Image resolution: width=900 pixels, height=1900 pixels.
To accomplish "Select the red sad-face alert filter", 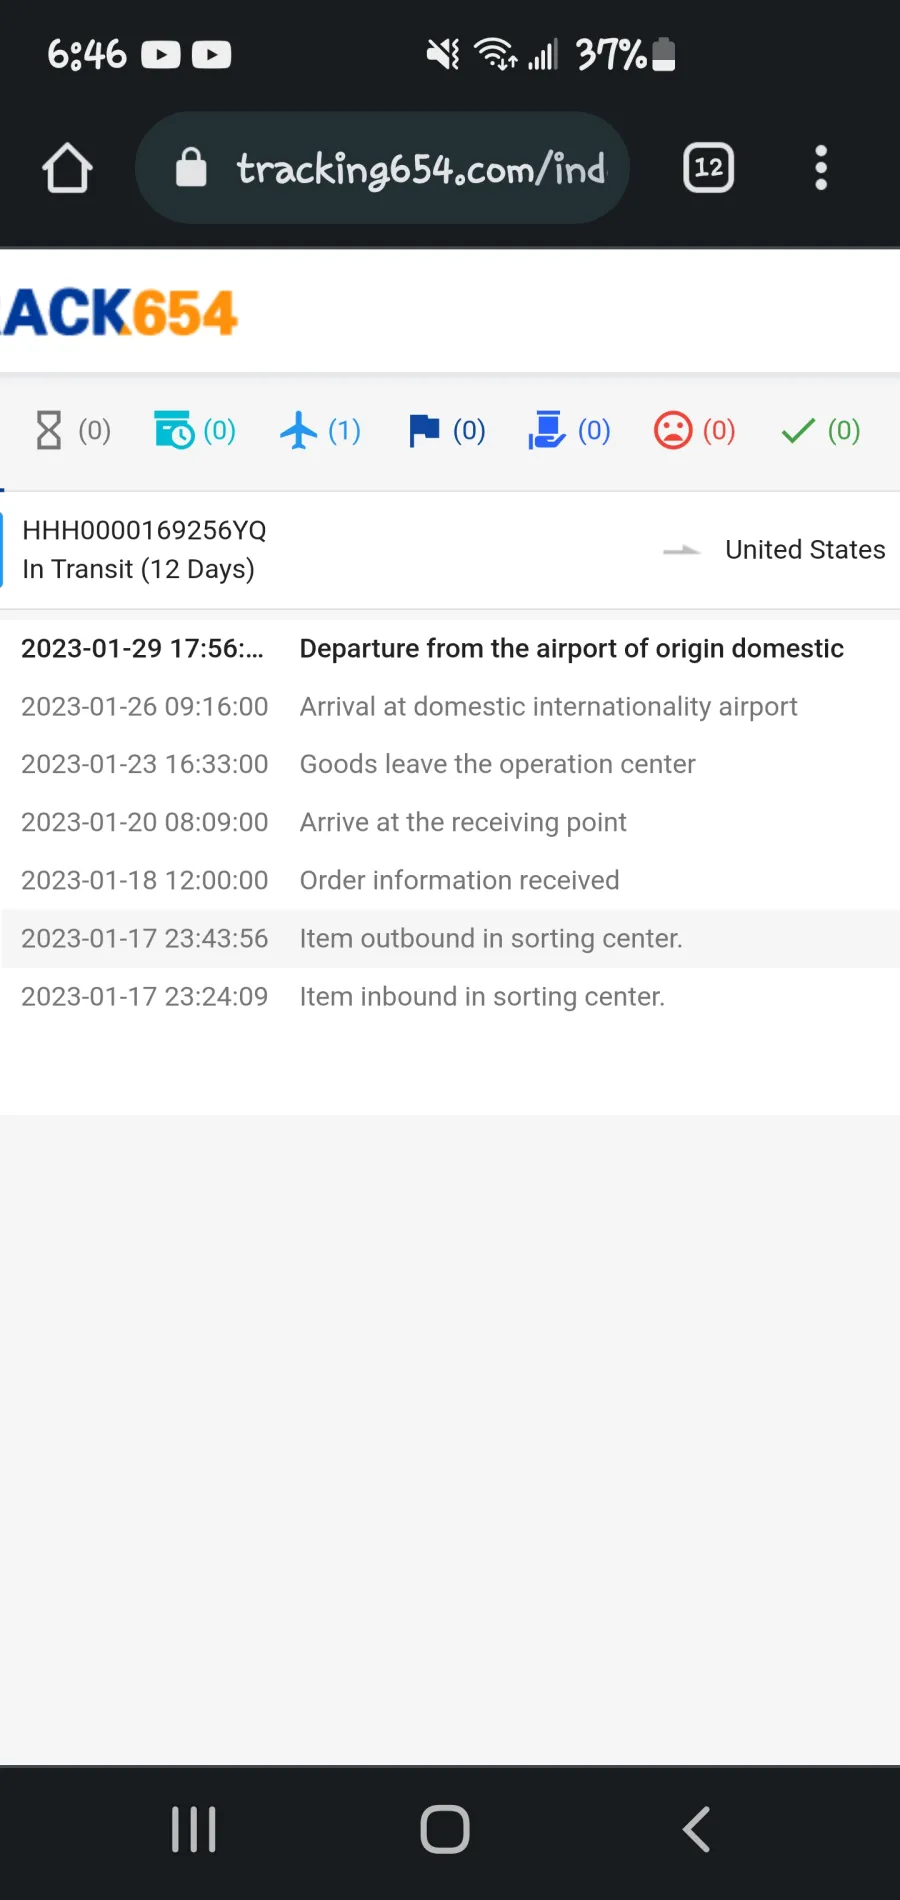I will (695, 431).
